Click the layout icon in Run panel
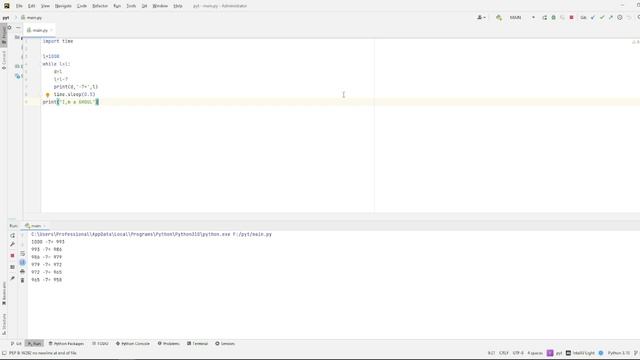640x360 pixels. pos(13,267)
